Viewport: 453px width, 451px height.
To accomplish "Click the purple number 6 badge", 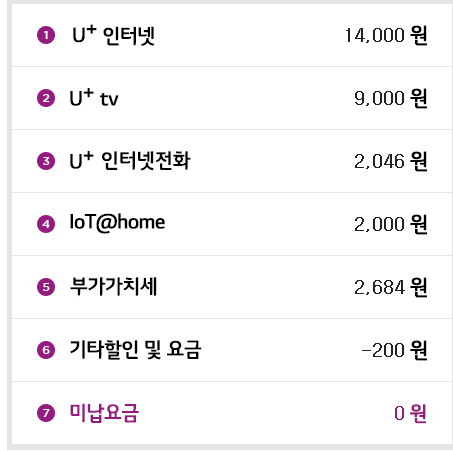I will click(x=46, y=350).
